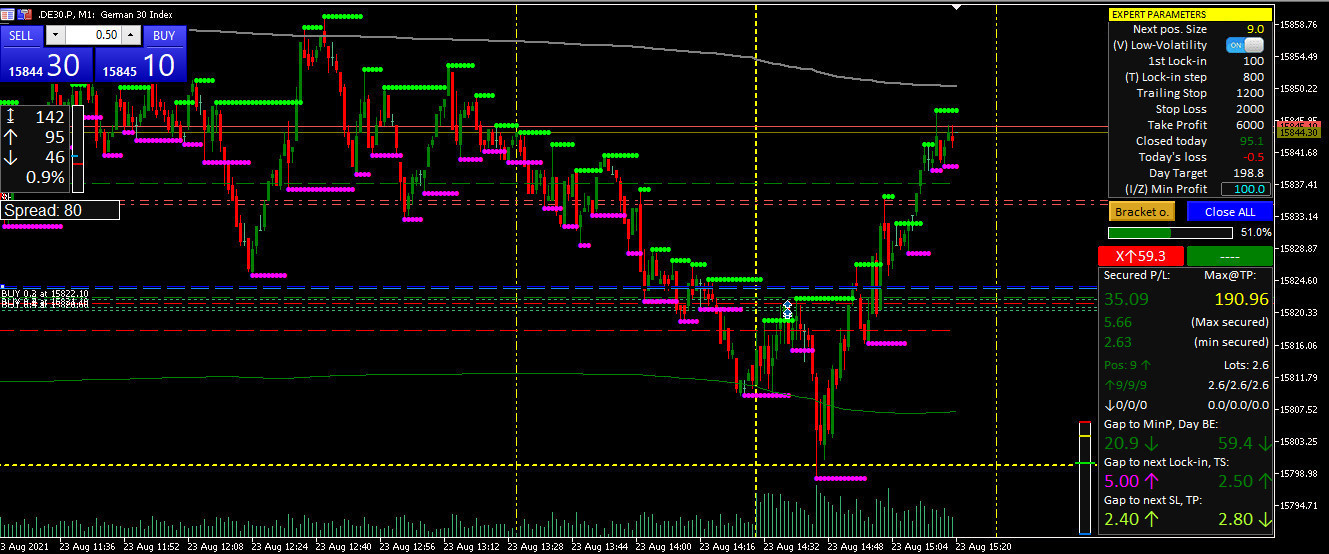Image resolution: width=1329 pixels, height=554 pixels.
Task: Click the depth of market icon
Action: pyautogui.click(x=23, y=15)
